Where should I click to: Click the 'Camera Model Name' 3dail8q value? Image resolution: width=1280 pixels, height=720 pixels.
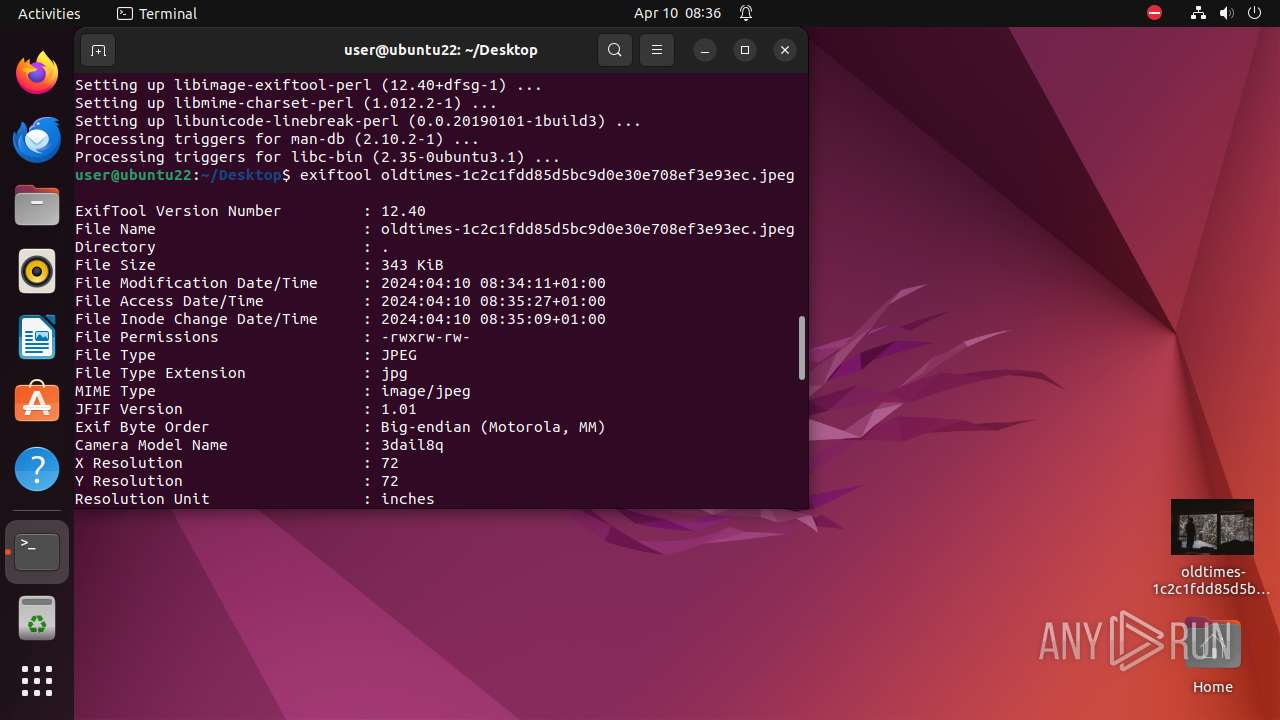pyautogui.click(x=412, y=445)
